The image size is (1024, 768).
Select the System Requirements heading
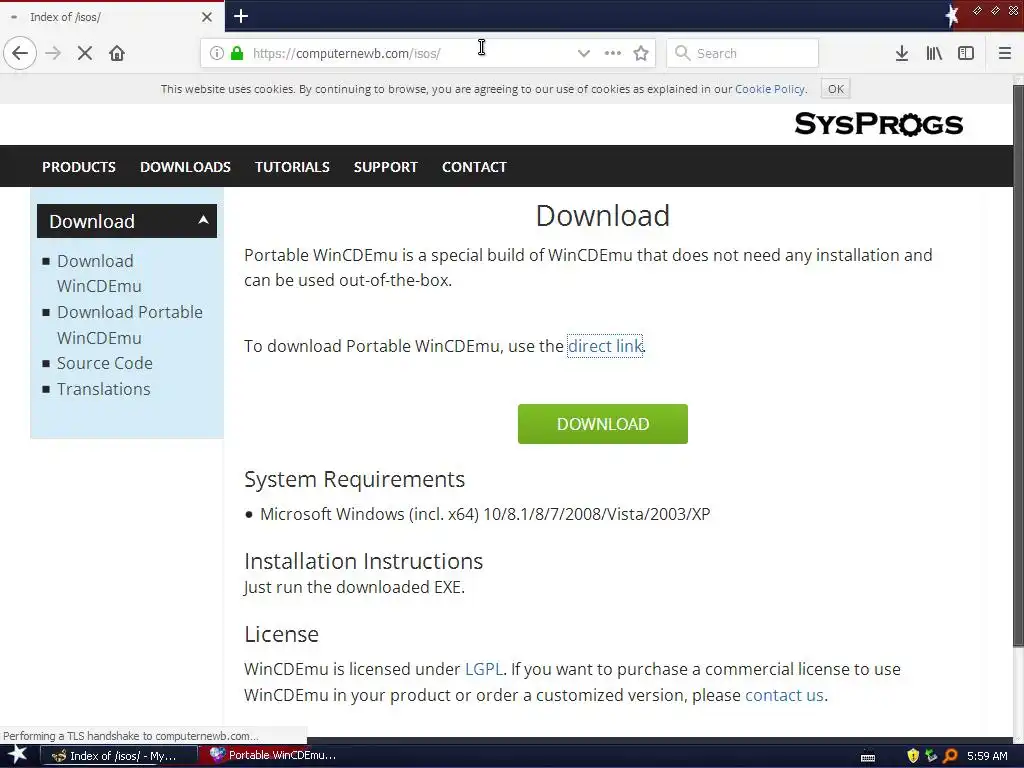point(355,479)
